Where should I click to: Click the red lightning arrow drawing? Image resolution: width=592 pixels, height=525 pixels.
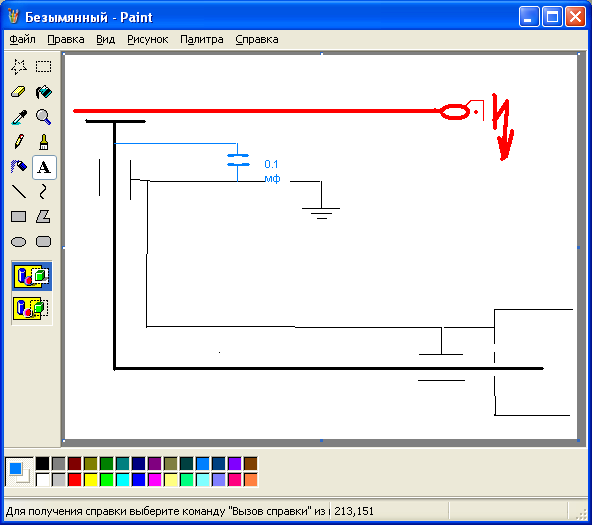[x=503, y=127]
